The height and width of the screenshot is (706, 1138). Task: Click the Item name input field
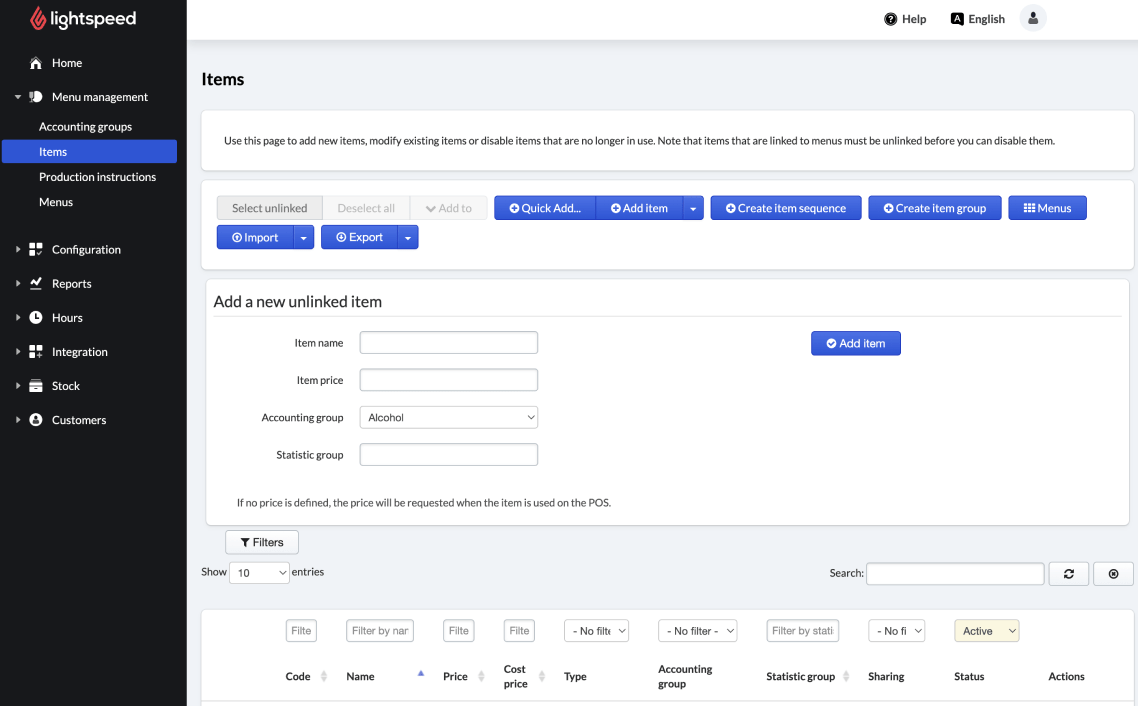pos(449,343)
